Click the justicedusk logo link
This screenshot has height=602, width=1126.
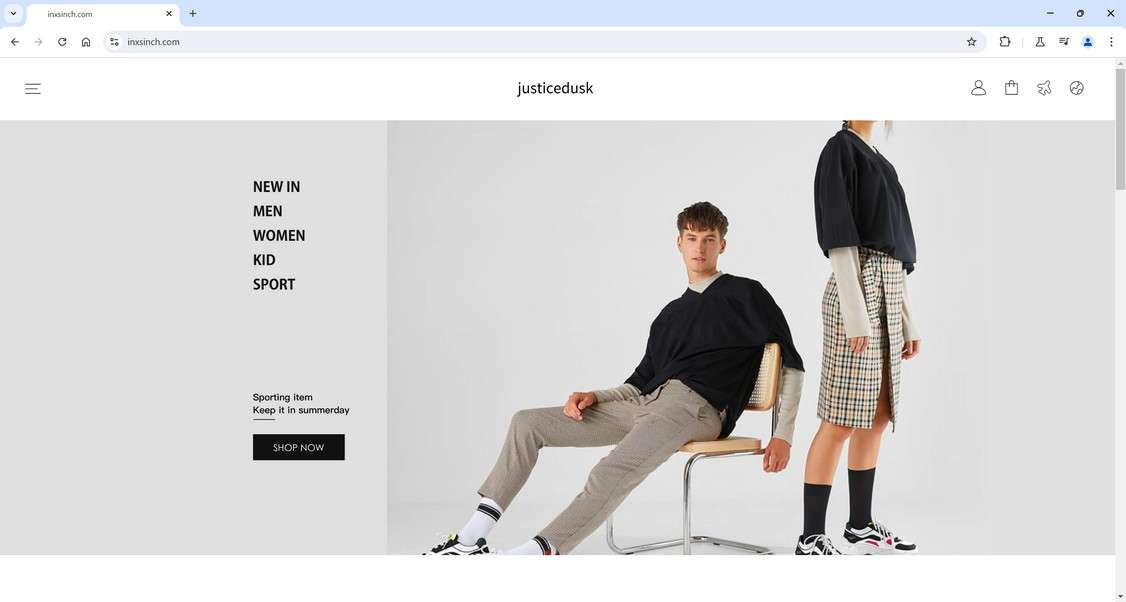point(555,88)
